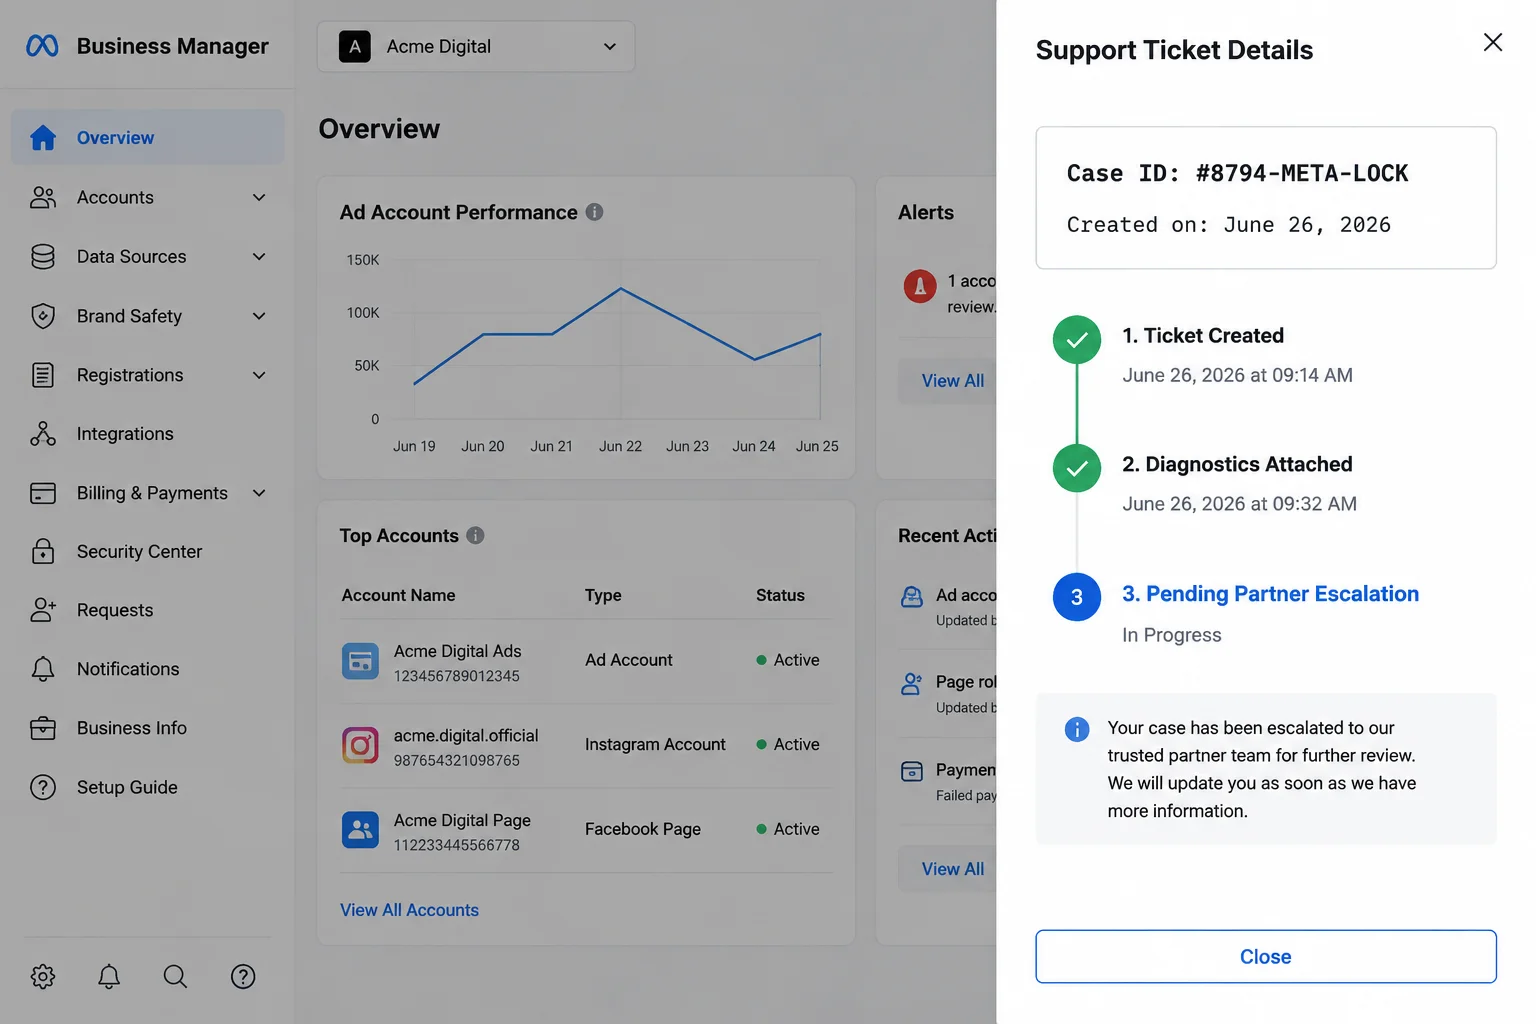This screenshot has width=1536, height=1024.
Task: Click info icon beside Ad Account Performance
Action: pos(594,212)
